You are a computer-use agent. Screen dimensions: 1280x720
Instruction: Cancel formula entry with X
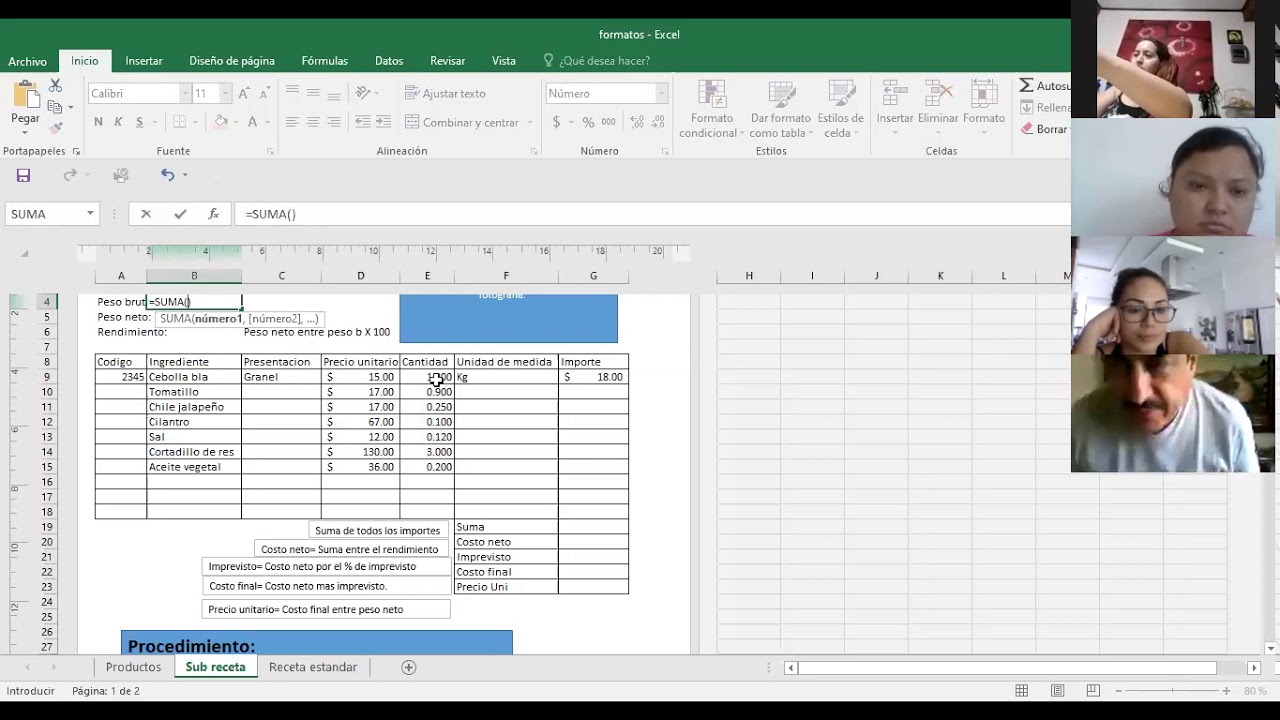pyautogui.click(x=146, y=214)
